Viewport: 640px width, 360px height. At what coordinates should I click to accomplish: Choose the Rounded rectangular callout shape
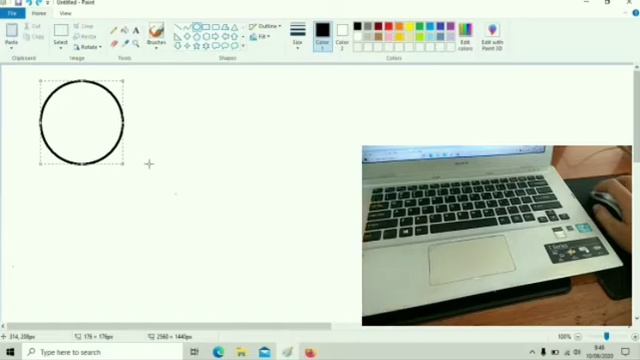point(216,46)
